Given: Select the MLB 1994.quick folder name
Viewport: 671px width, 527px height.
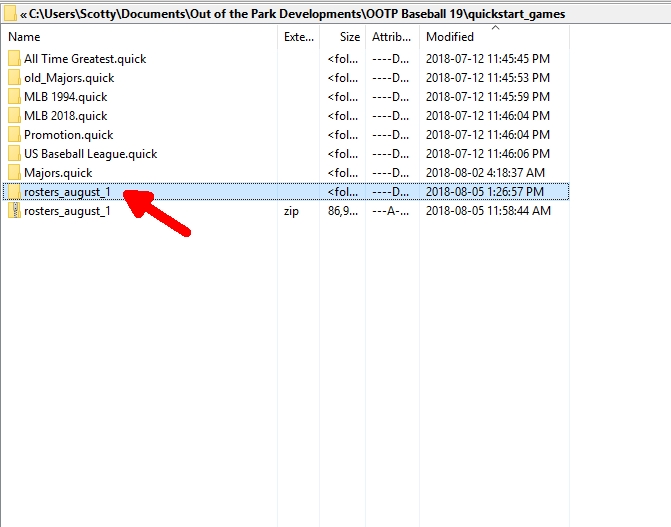Looking at the screenshot, I should [x=65, y=97].
